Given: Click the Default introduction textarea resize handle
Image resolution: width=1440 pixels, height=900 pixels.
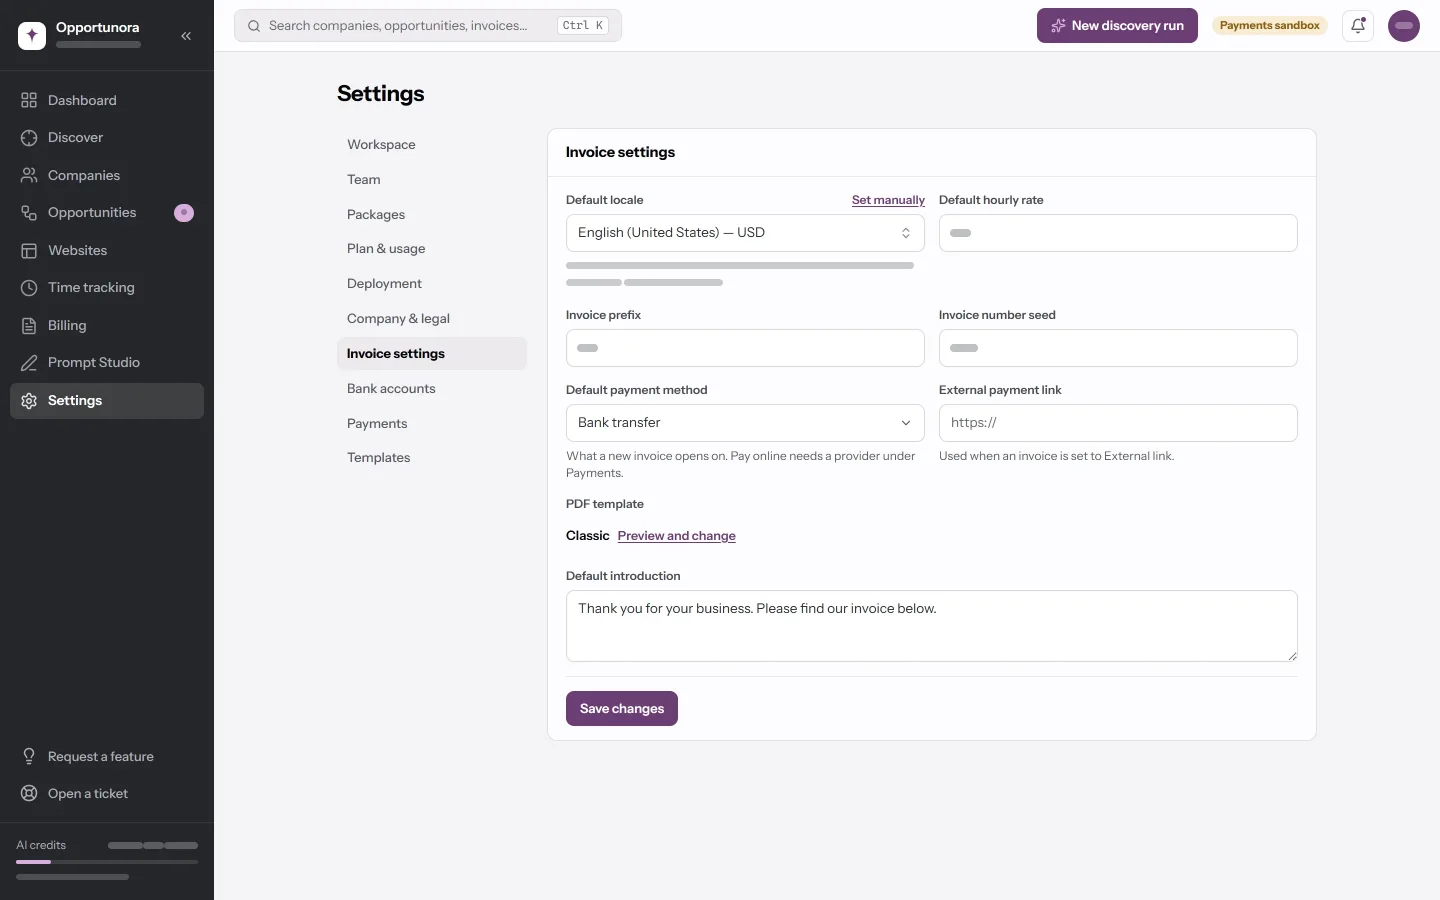Looking at the screenshot, I should coord(1292,656).
